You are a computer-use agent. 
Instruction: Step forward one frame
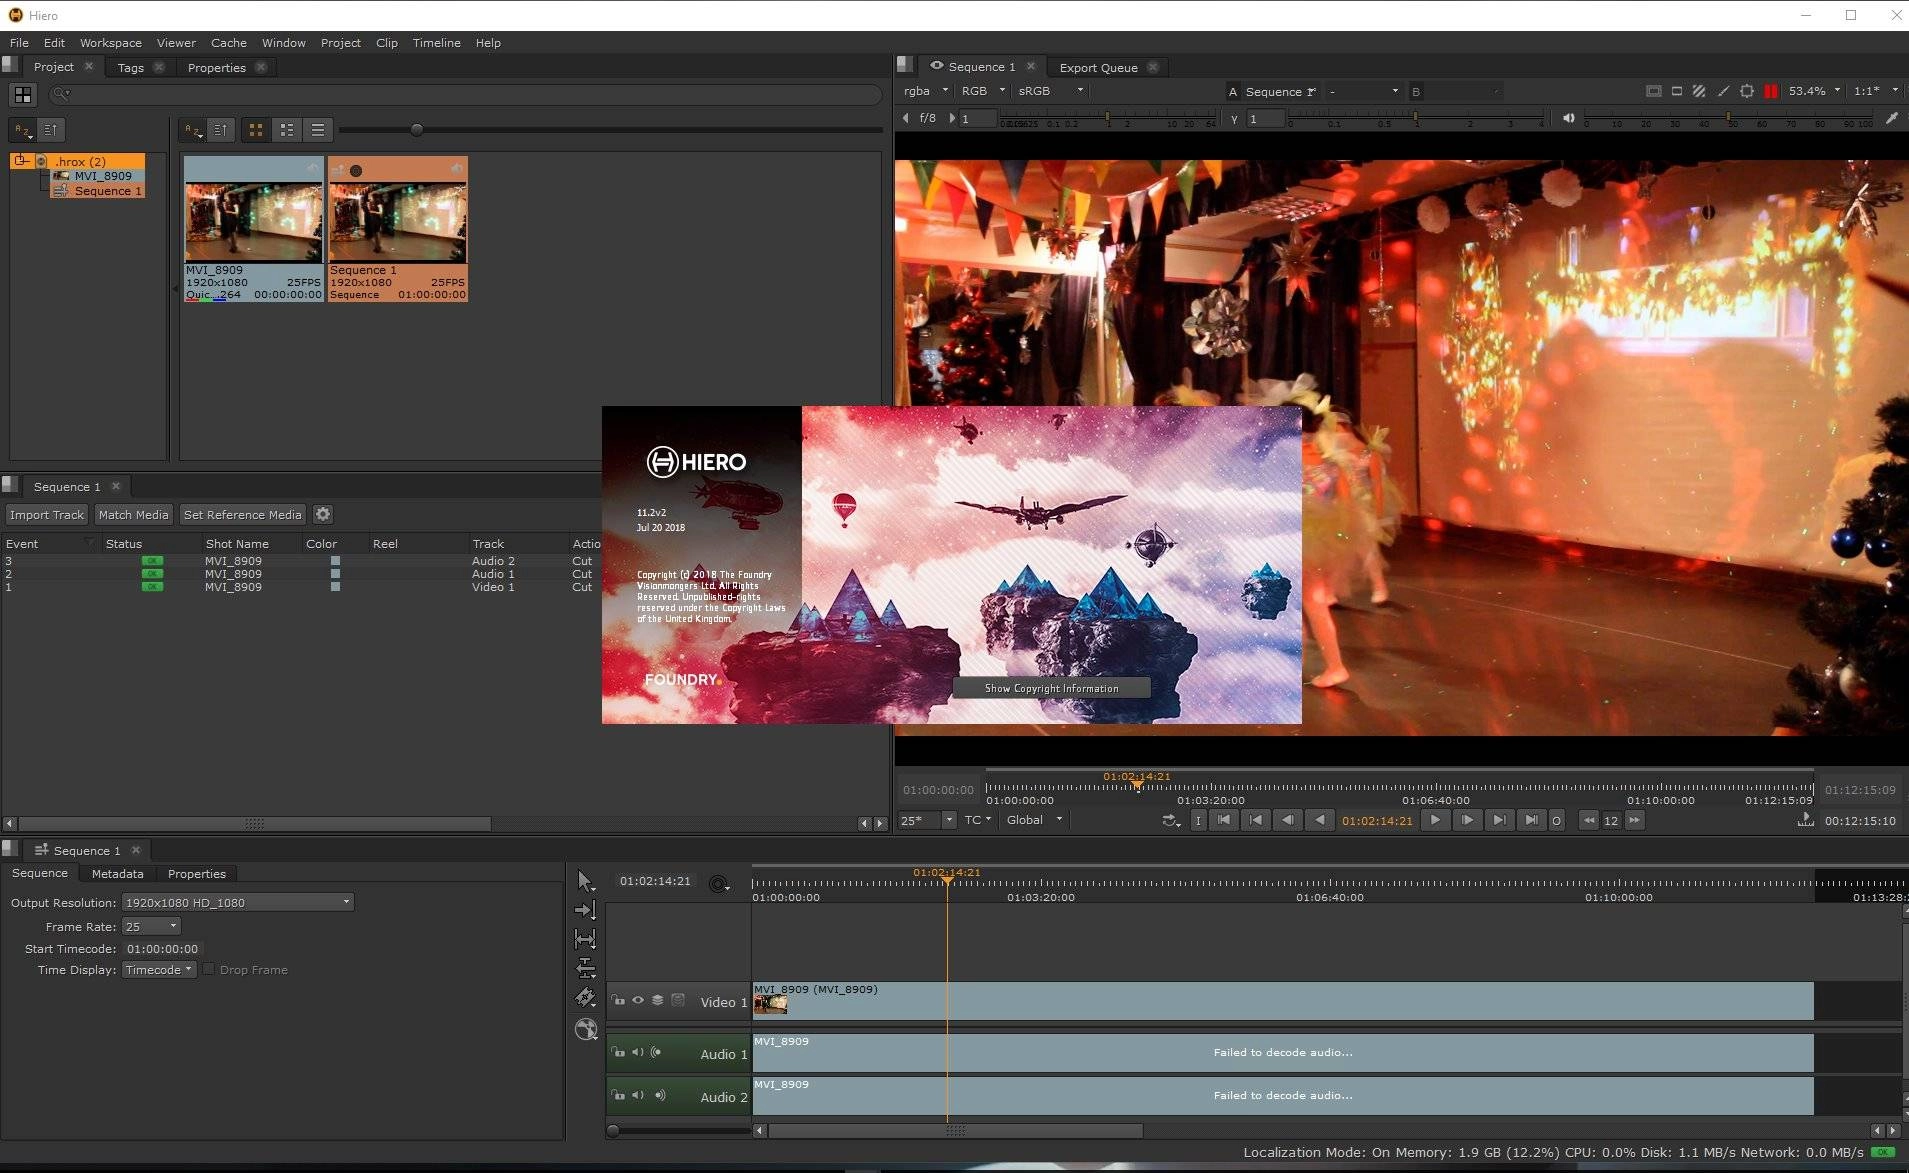[x=1467, y=820]
